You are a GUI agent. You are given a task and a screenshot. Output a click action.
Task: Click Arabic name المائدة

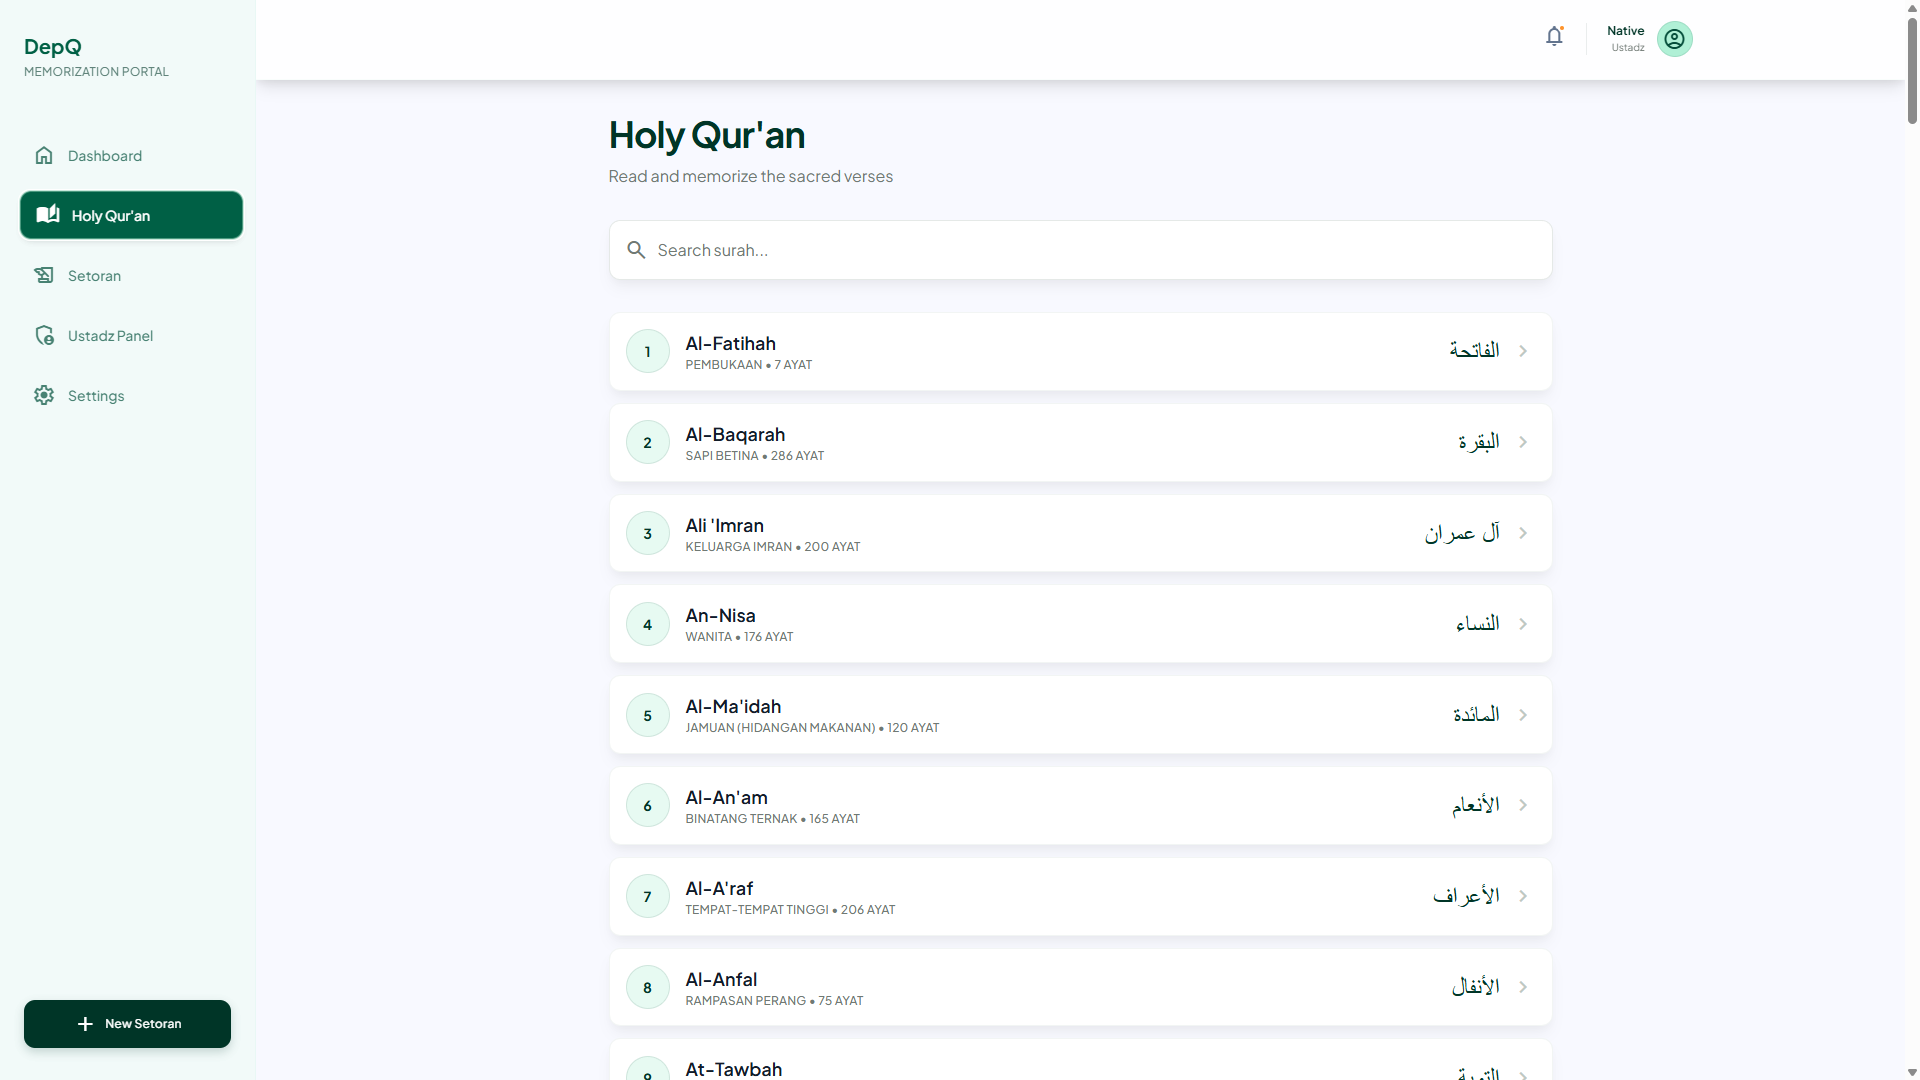coord(1476,714)
